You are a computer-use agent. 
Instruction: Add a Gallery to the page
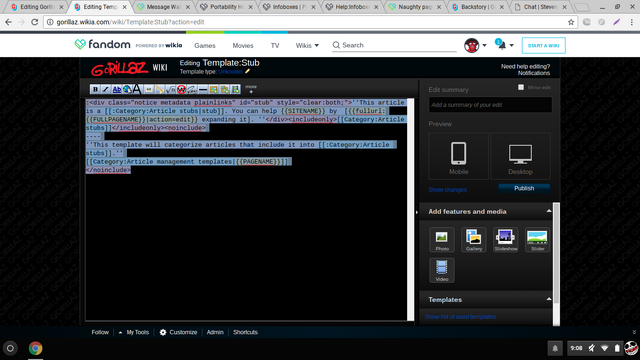[474, 240]
